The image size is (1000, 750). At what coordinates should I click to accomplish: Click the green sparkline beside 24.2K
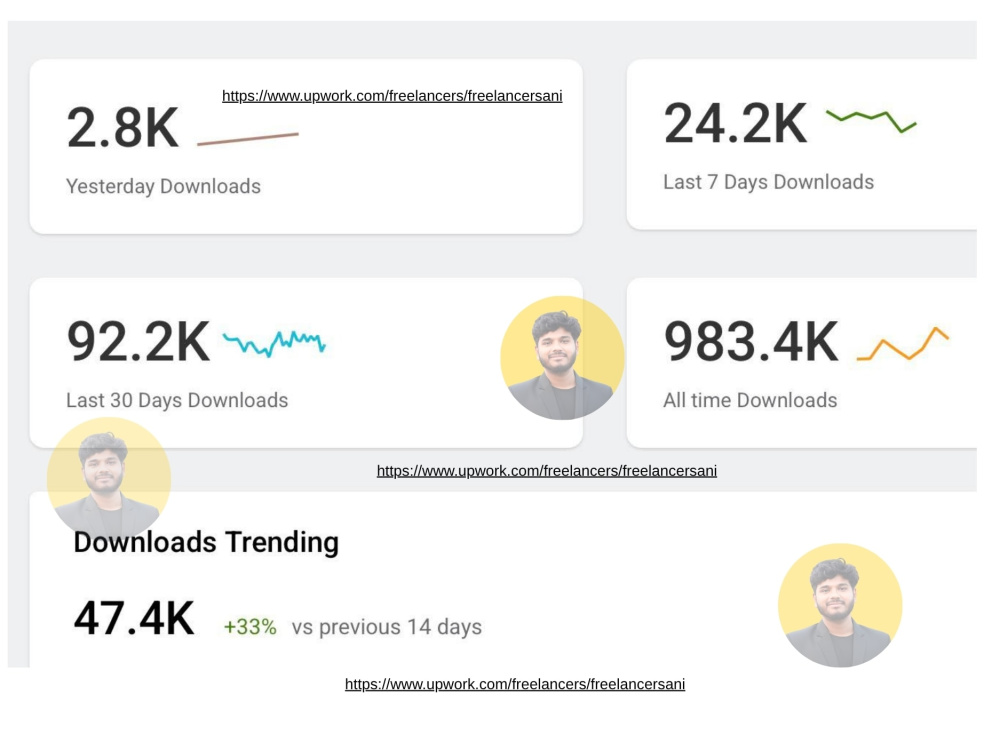click(871, 121)
